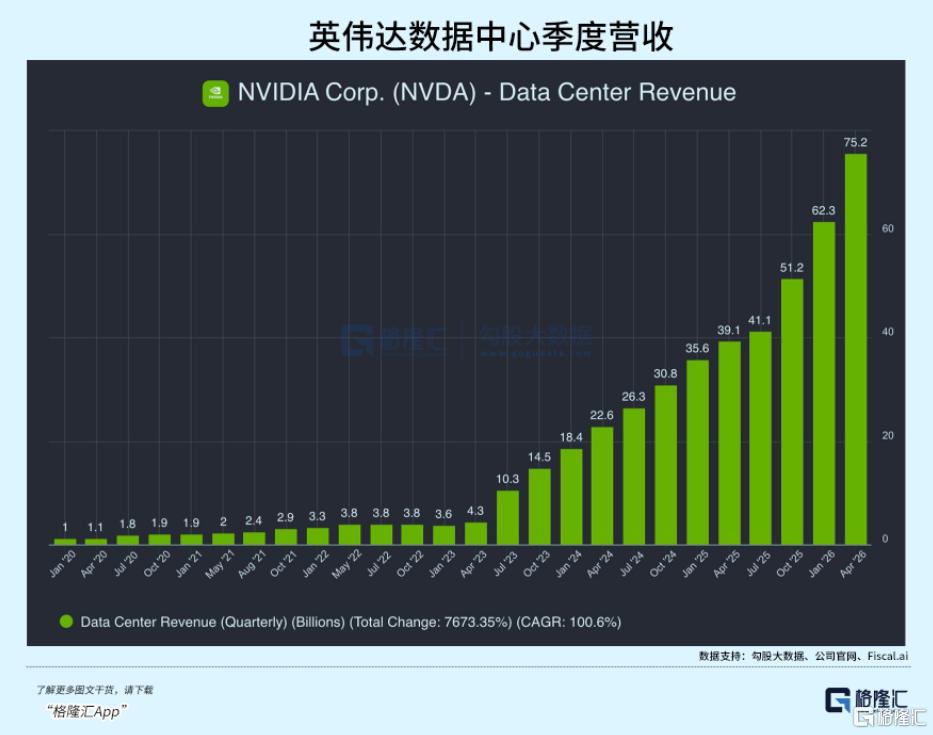Click the Jan '20 x-axis label
Image resolution: width=933 pixels, height=735 pixels.
point(62,564)
